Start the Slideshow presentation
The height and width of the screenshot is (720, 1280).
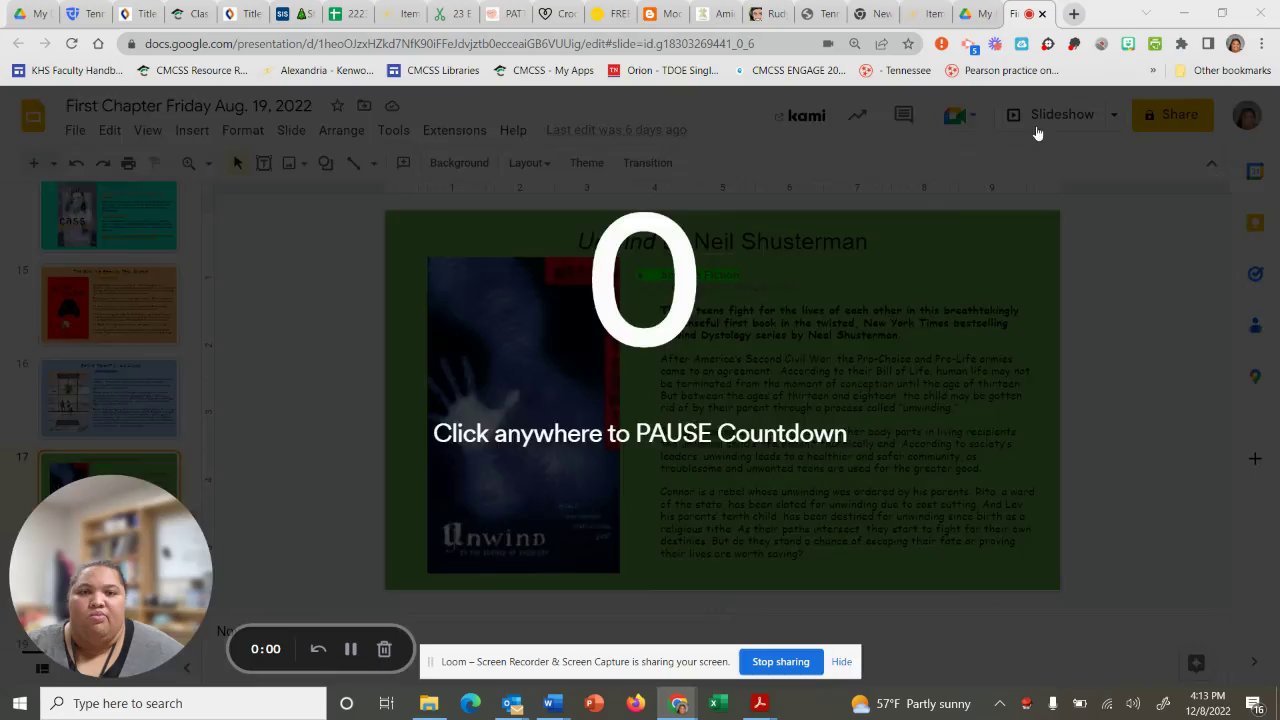click(x=1050, y=115)
